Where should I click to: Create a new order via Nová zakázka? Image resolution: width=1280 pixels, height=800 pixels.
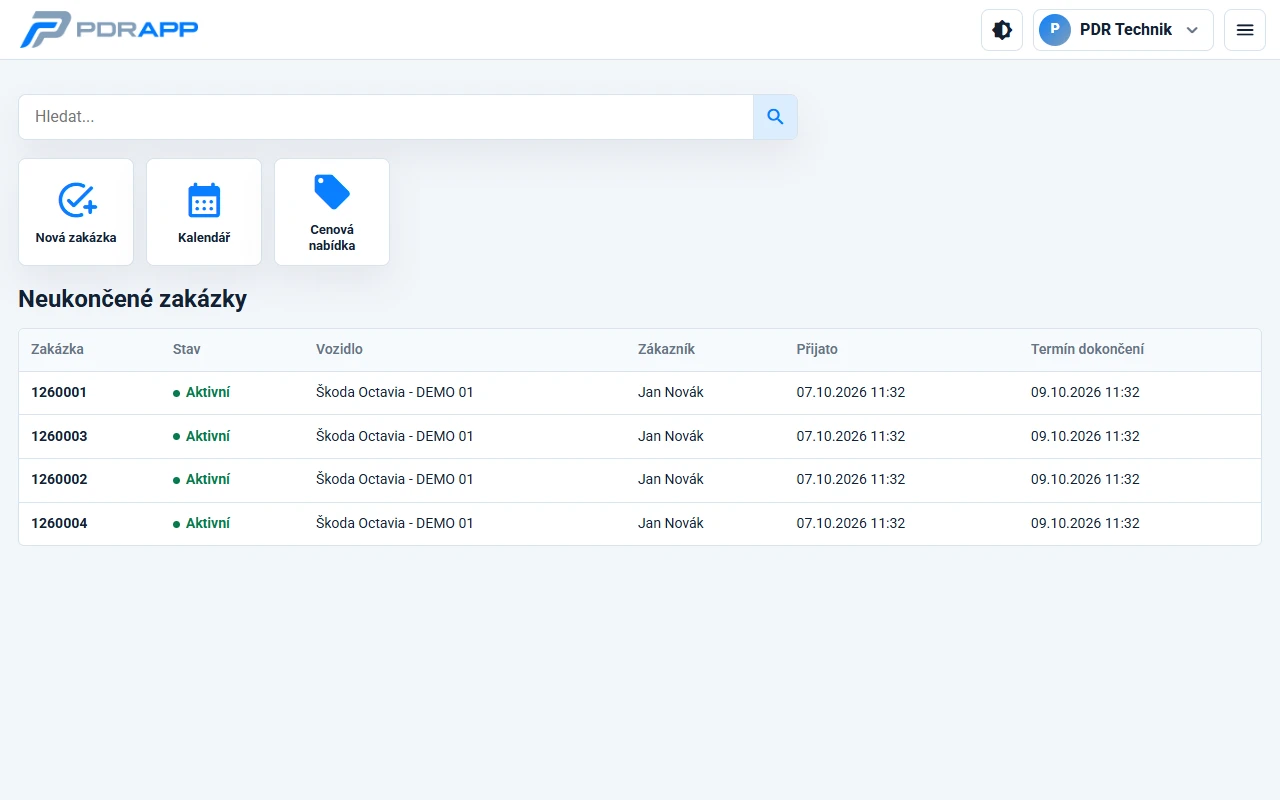[76, 212]
